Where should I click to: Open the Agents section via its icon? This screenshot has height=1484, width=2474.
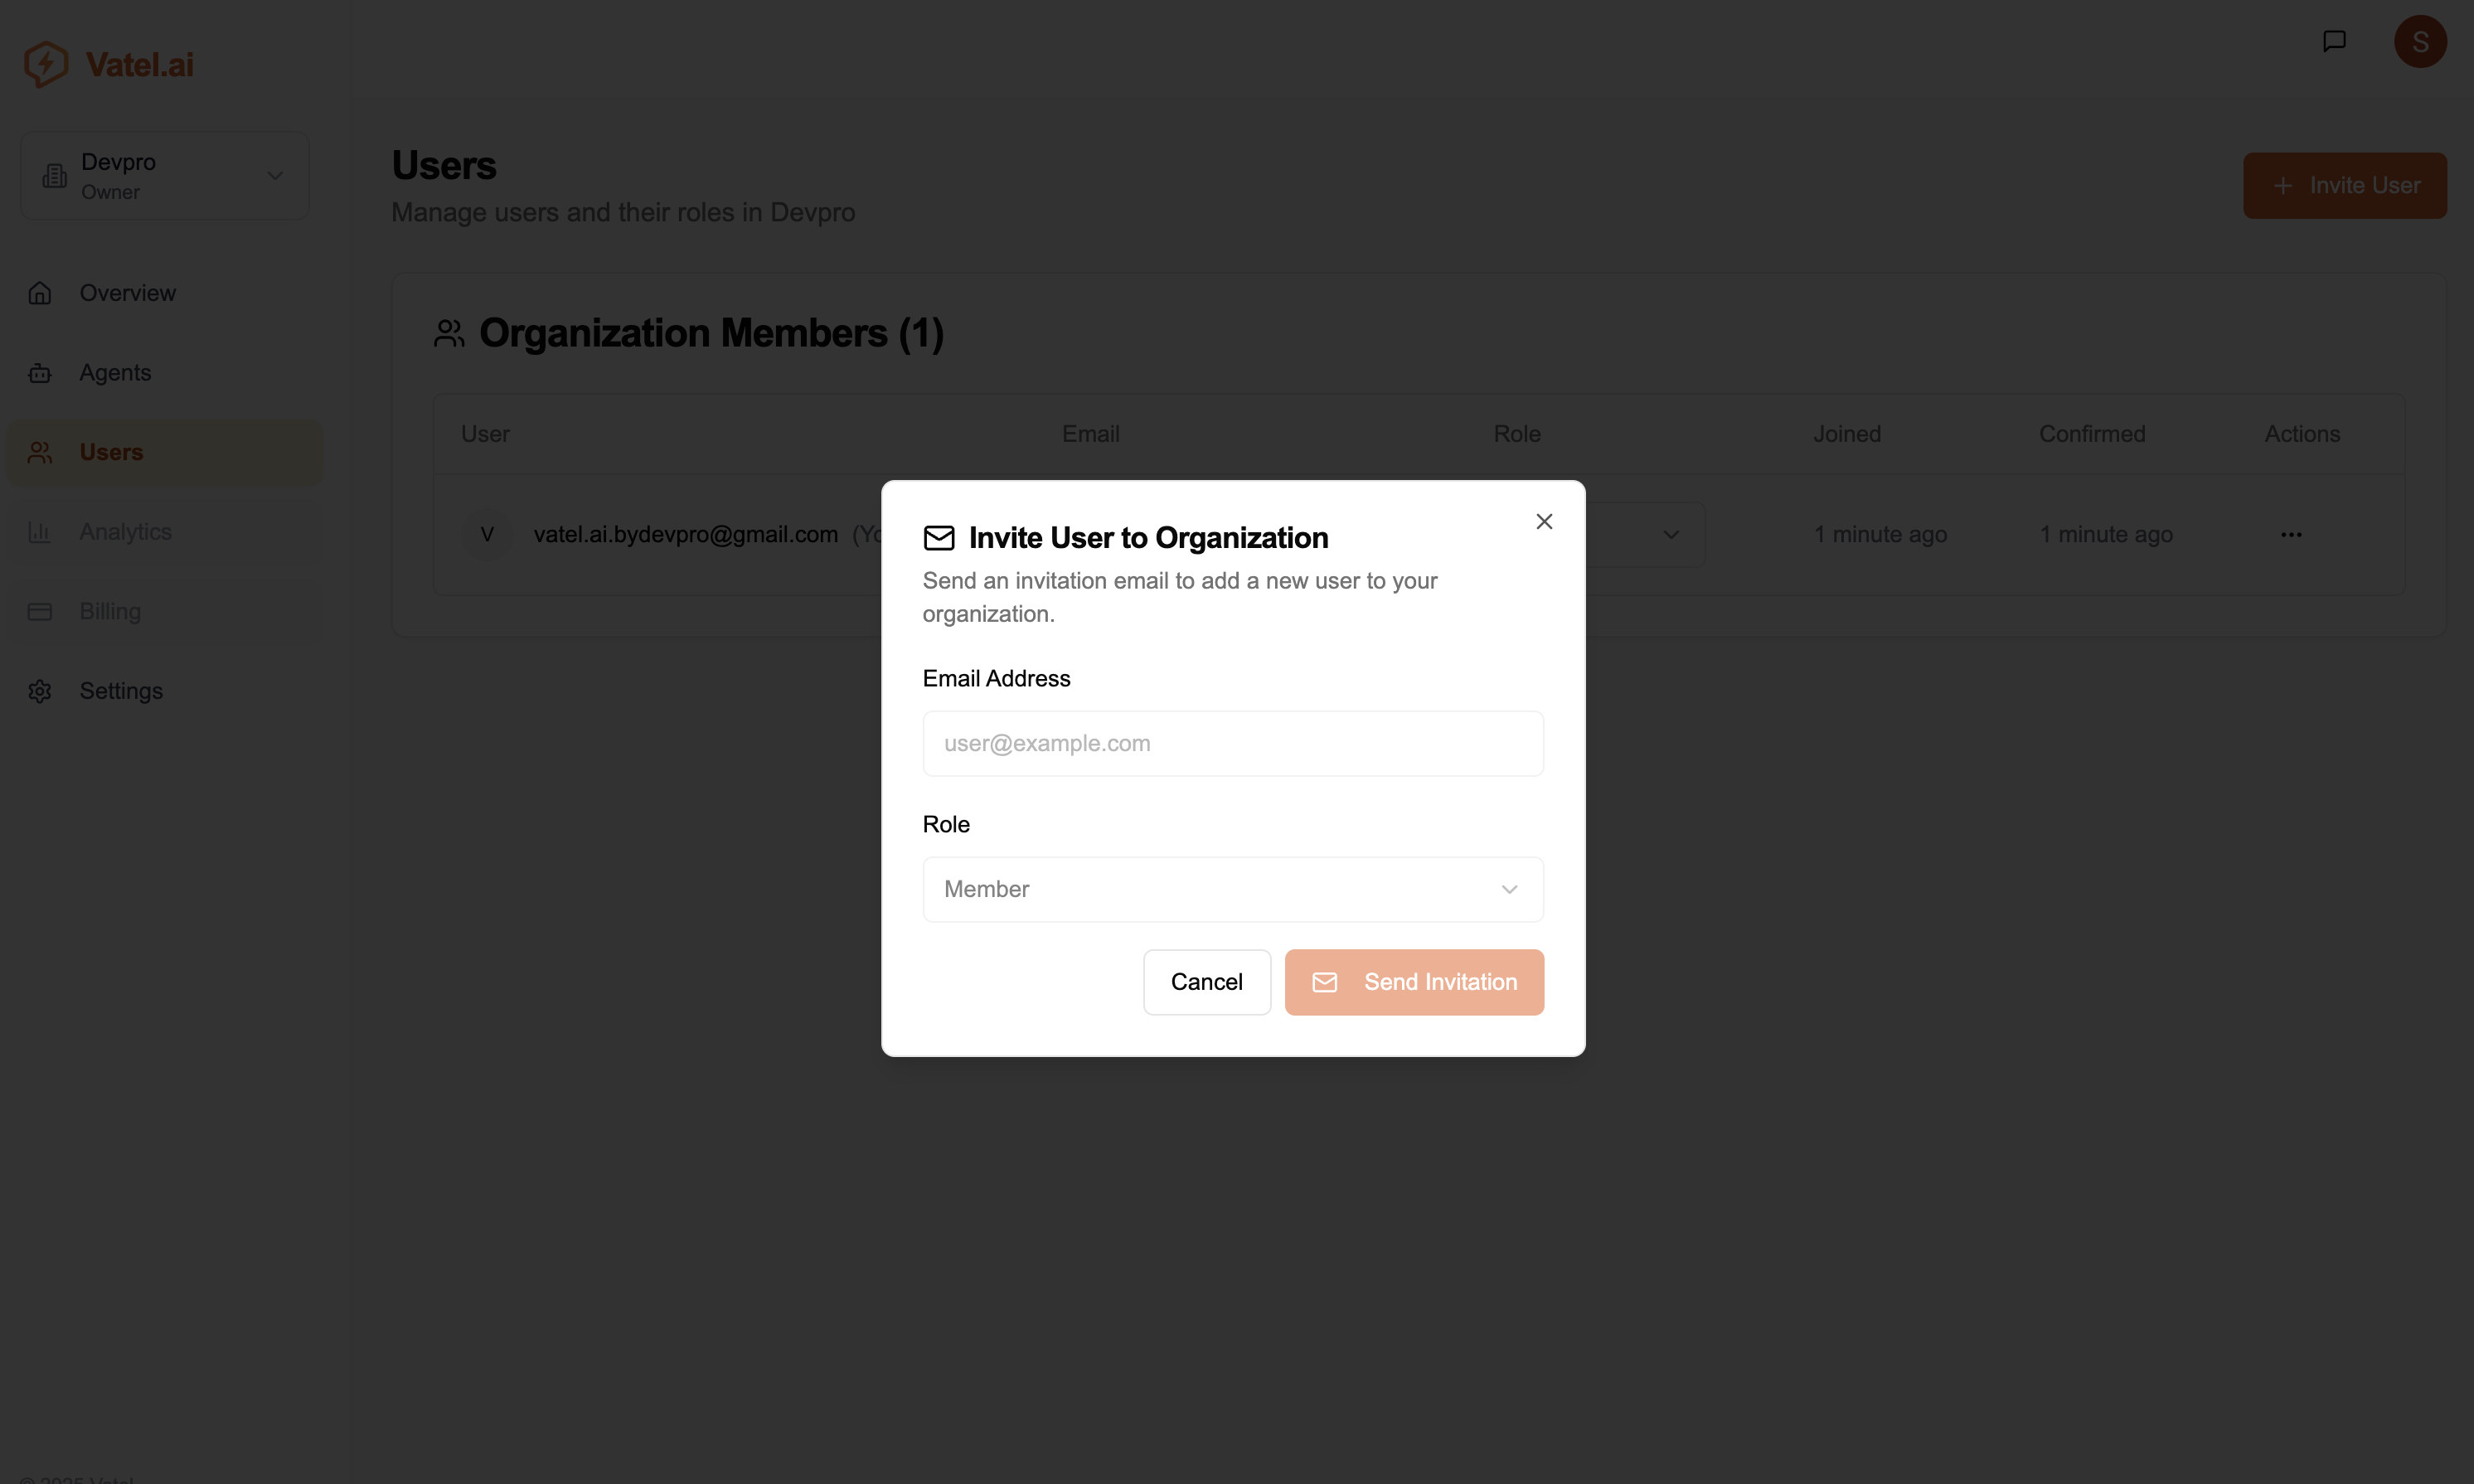click(x=40, y=372)
